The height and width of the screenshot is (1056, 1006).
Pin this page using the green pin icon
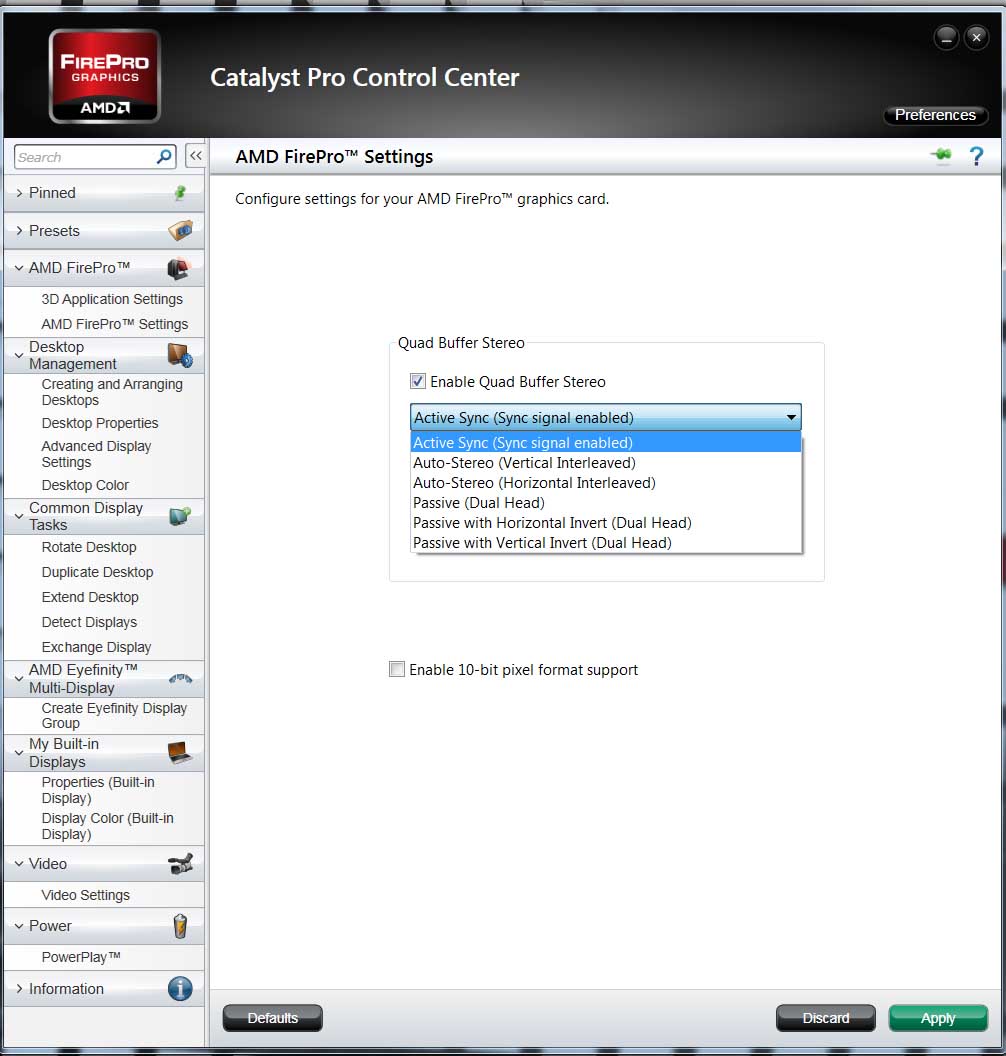[941, 156]
